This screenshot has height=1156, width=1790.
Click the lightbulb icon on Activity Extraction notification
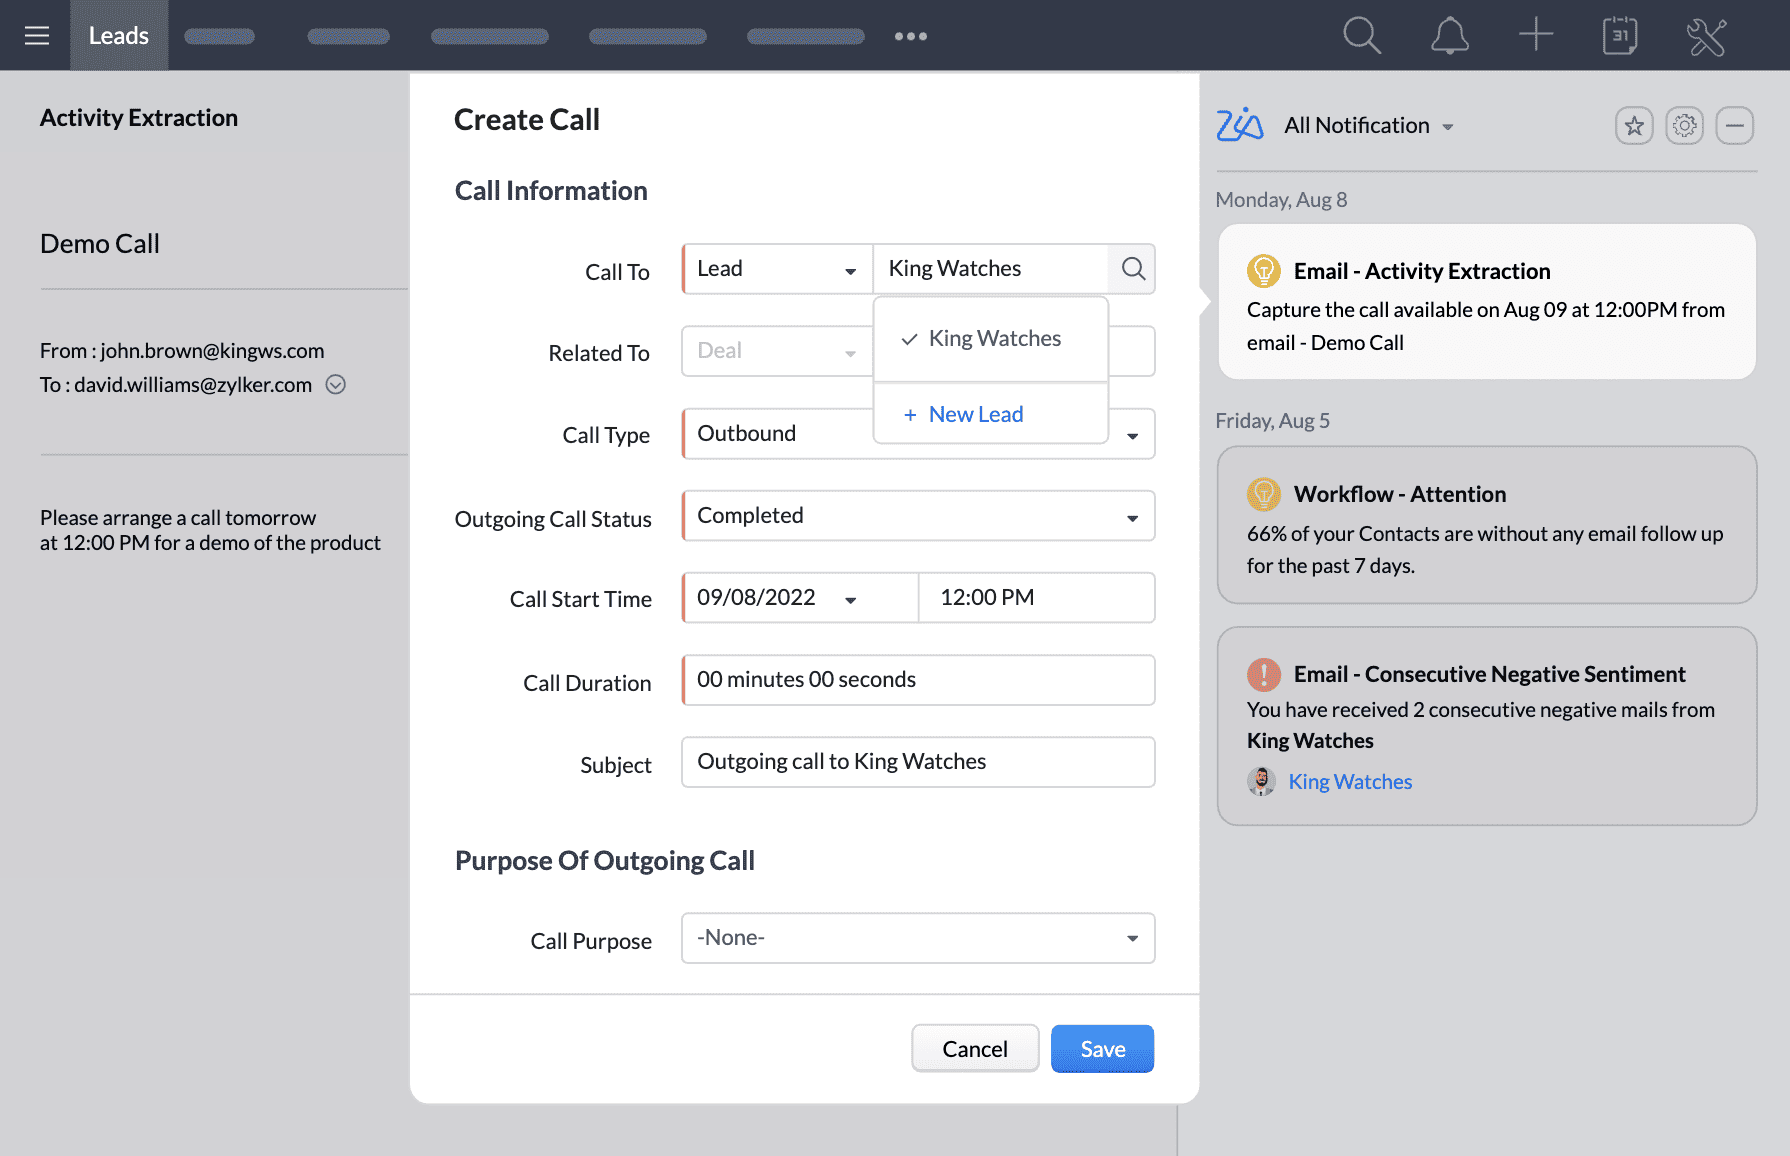(x=1264, y=271)
